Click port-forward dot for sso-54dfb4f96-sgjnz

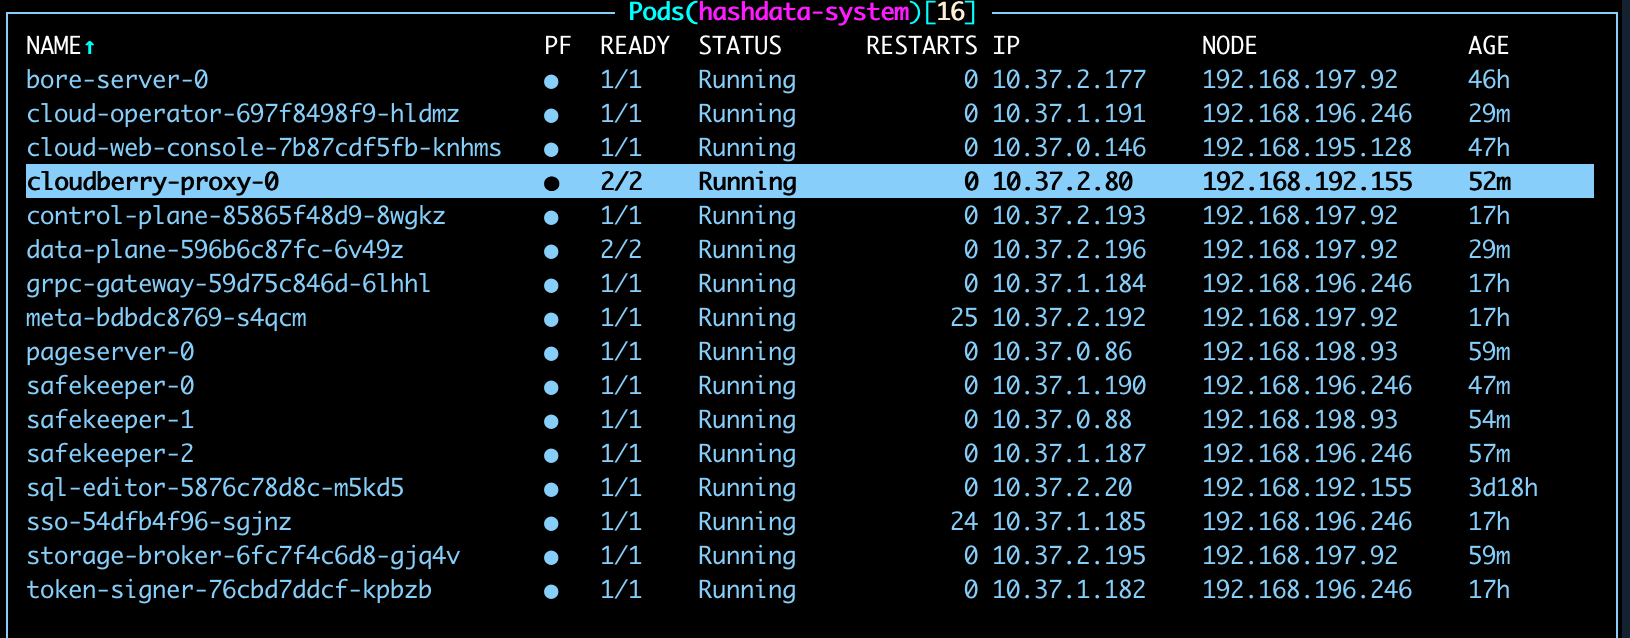[551, 523]
